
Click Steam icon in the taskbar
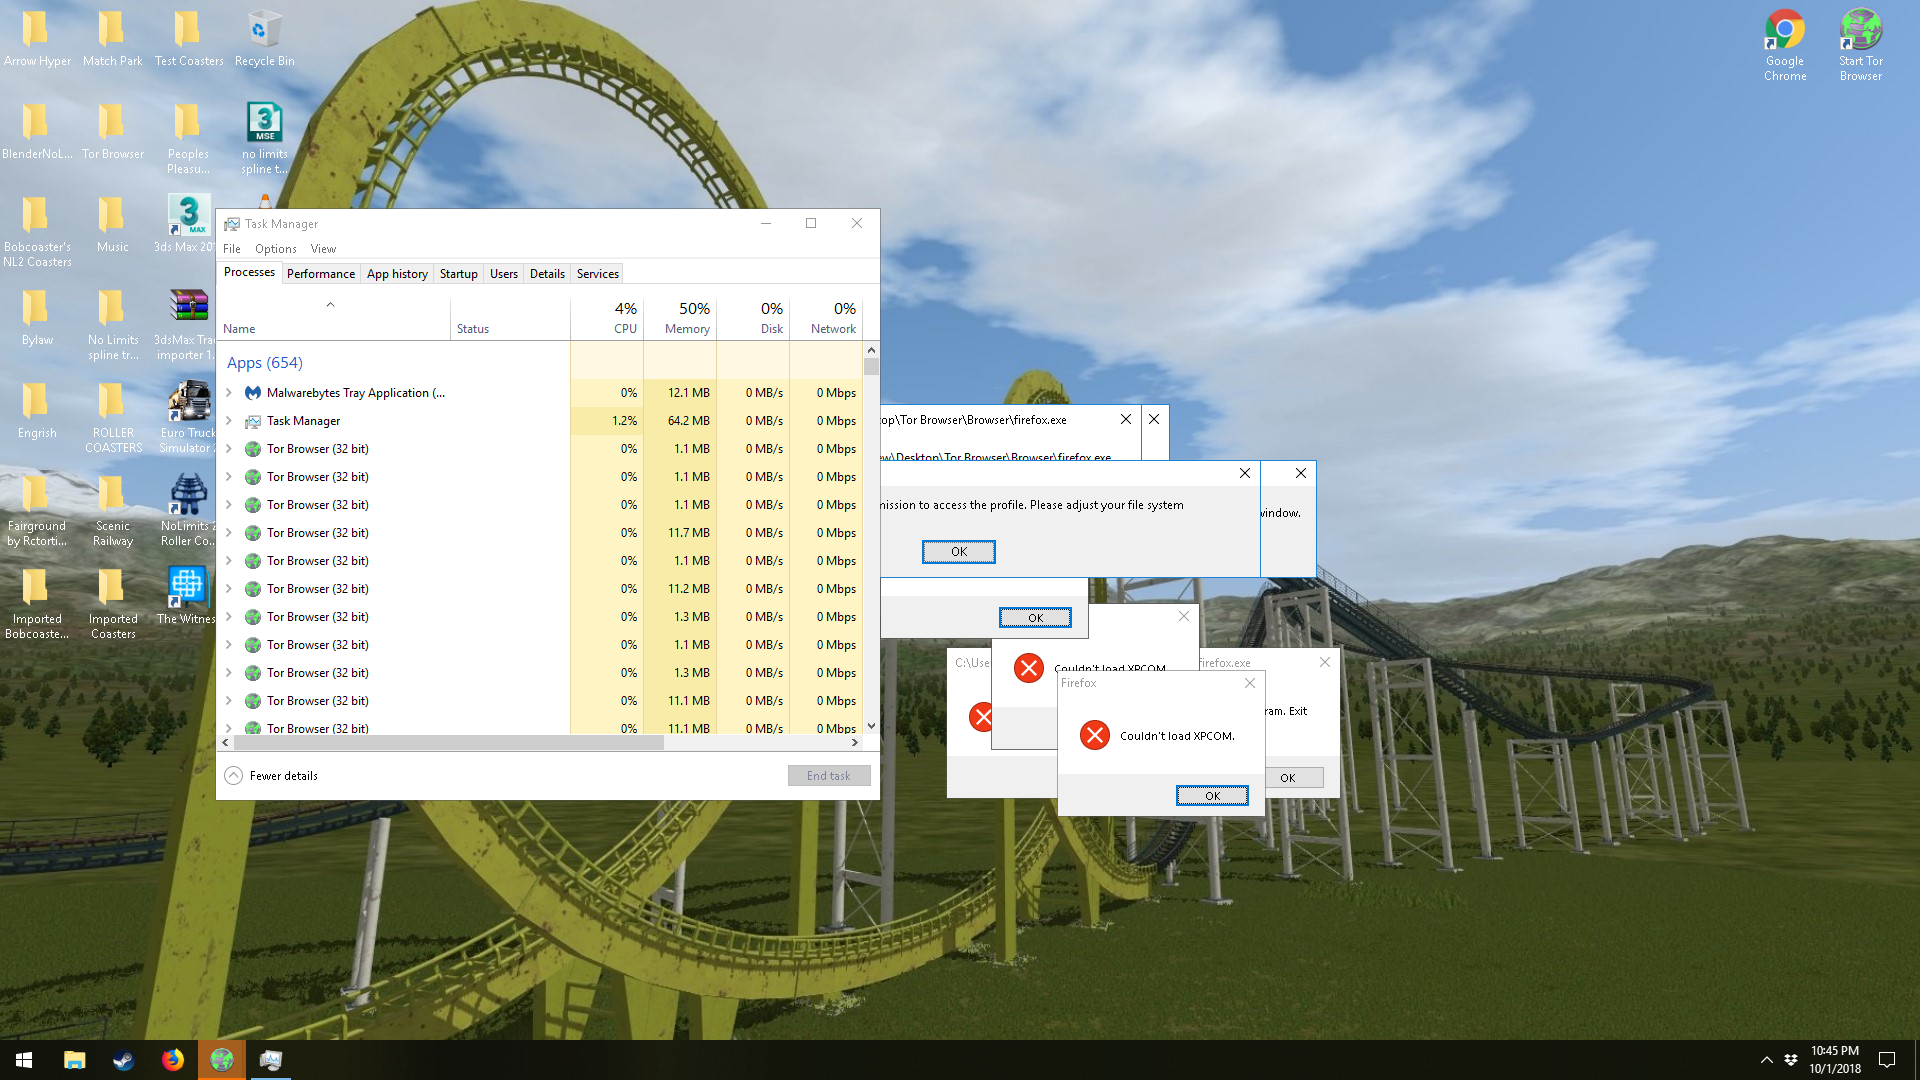(x=123, y=1060)
